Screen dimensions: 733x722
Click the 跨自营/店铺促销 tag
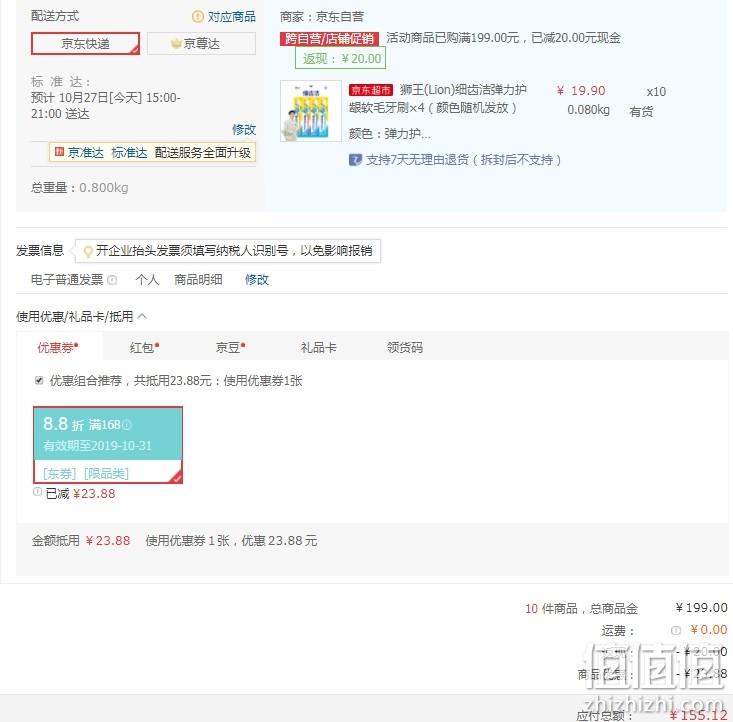tap(330, 38)
